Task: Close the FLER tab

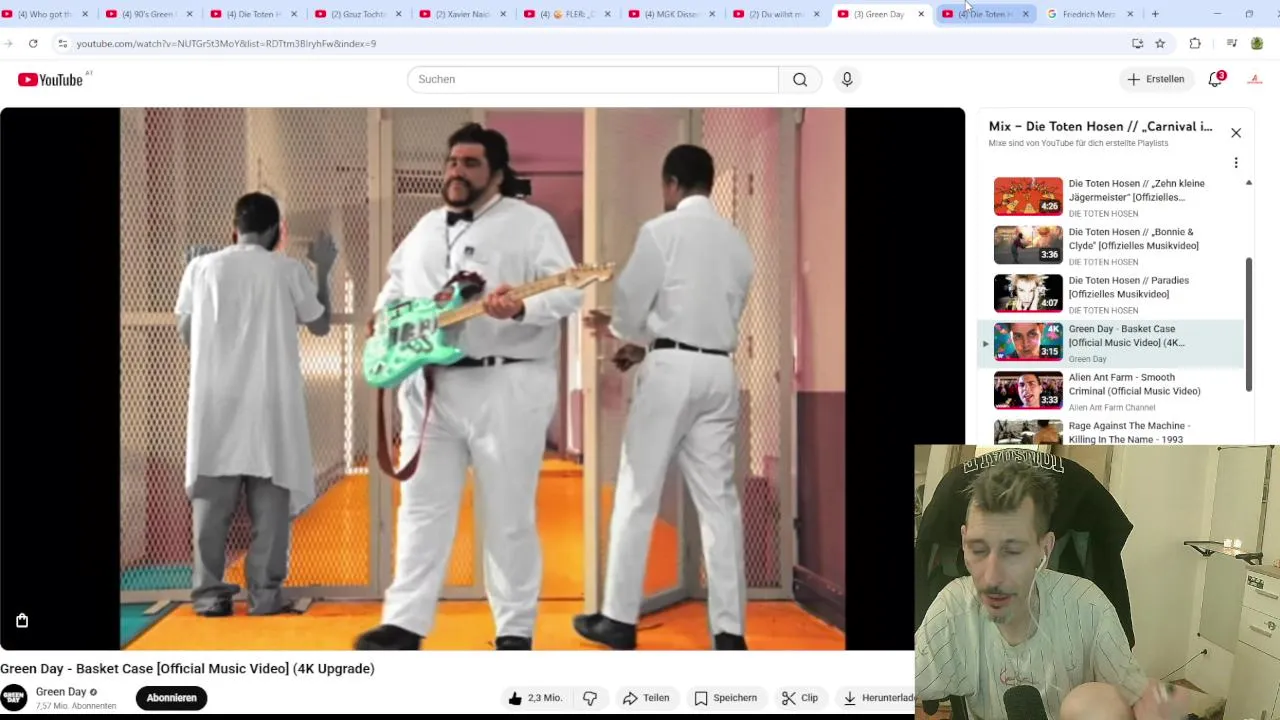Action: click(607, 14)
